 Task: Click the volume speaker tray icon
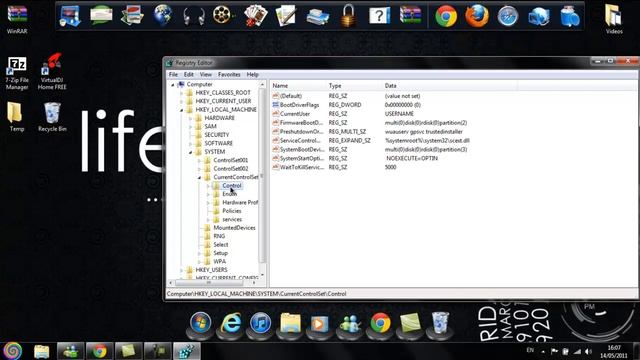pos(588,351)
